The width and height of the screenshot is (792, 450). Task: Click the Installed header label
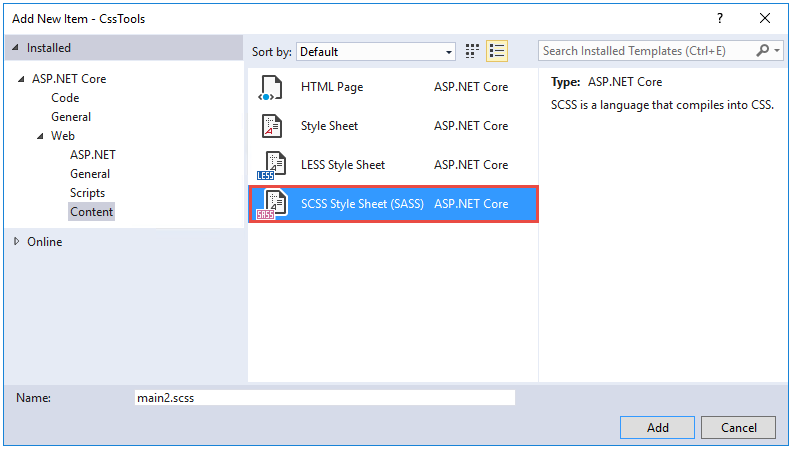point(48,48)
